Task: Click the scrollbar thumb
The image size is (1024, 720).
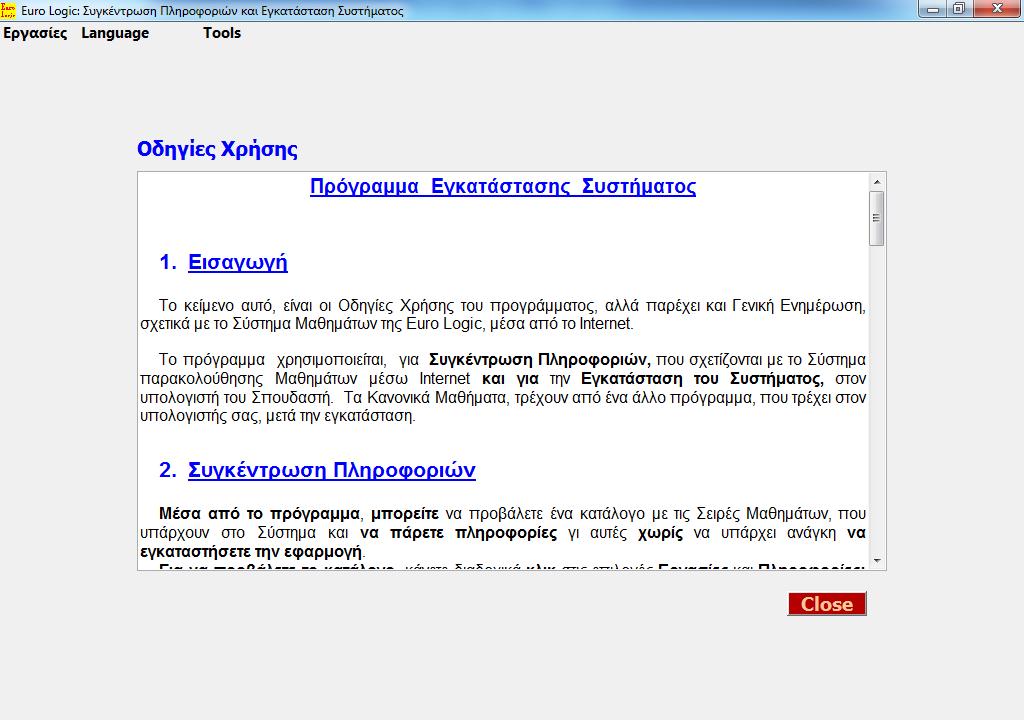Action: pos(879,220)
